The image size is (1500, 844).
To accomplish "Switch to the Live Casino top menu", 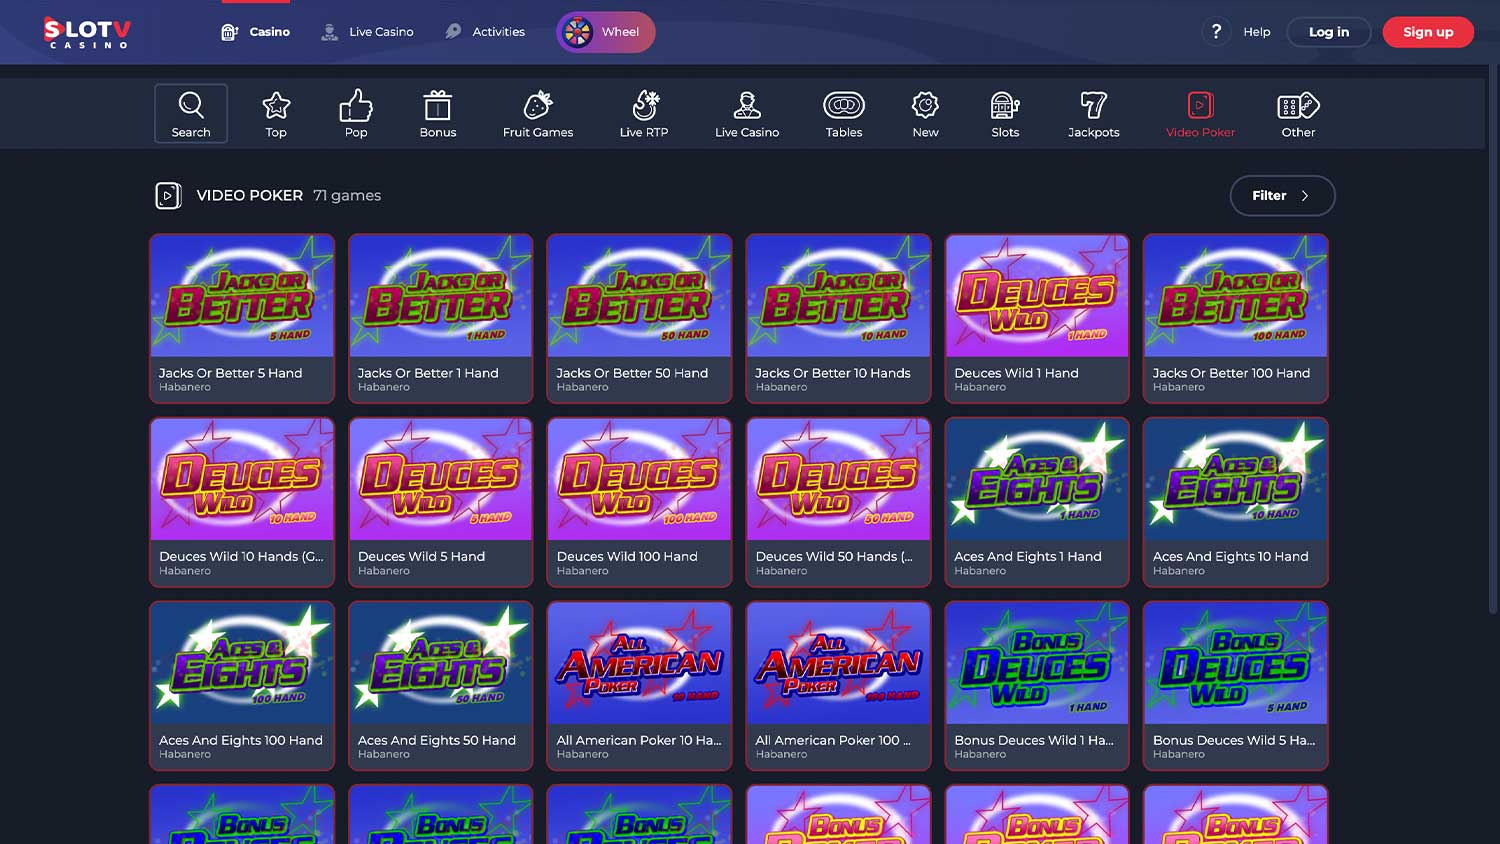I will (x=367, y=32).
